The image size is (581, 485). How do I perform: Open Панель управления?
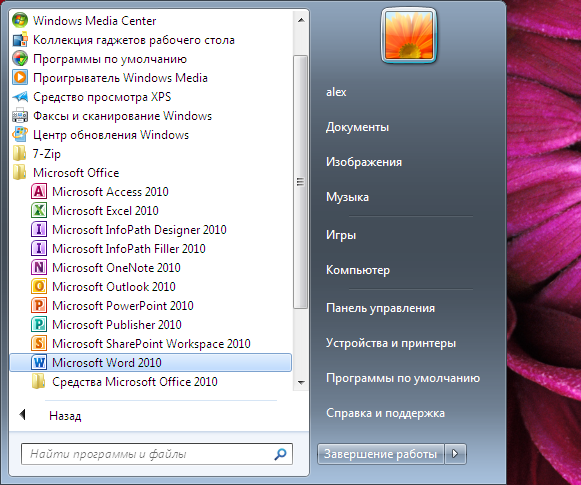(x=380, y=308)
